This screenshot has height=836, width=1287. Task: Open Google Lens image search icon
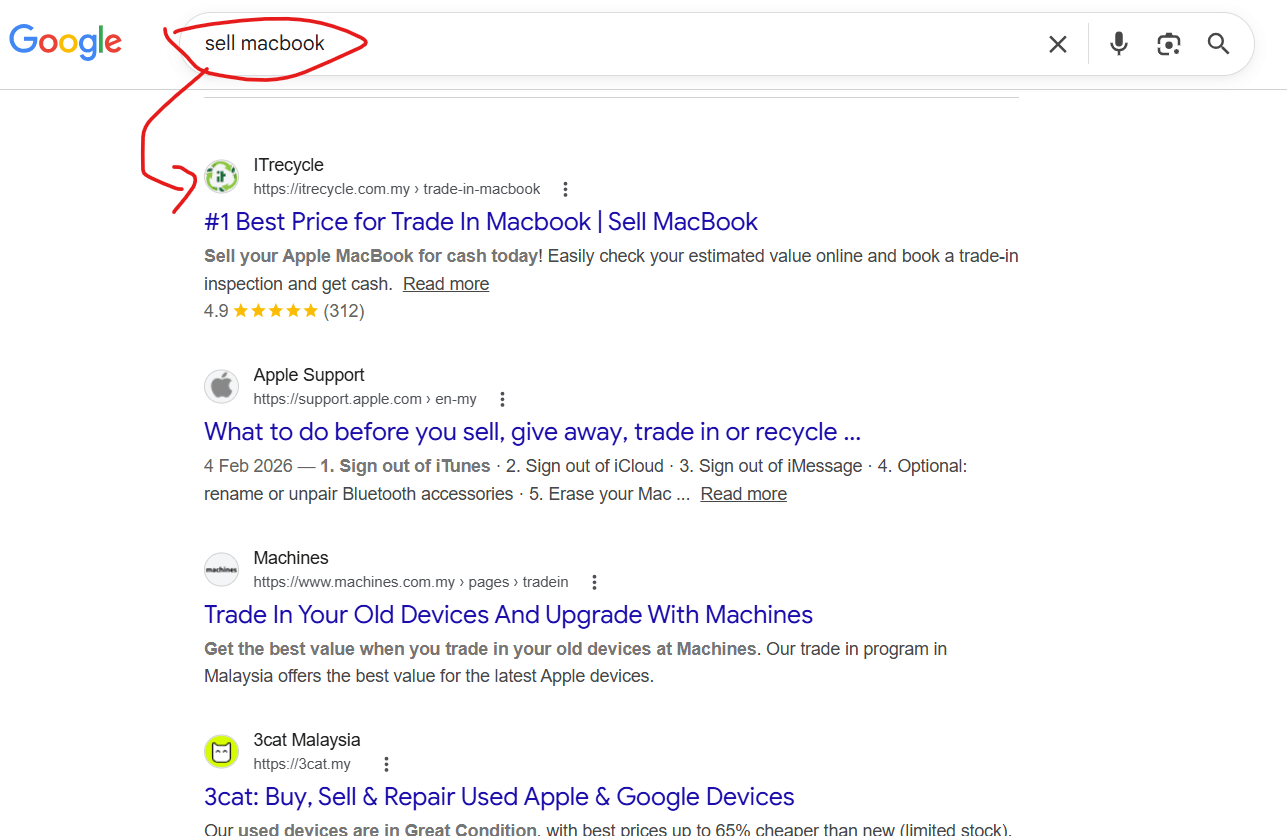1169,44
